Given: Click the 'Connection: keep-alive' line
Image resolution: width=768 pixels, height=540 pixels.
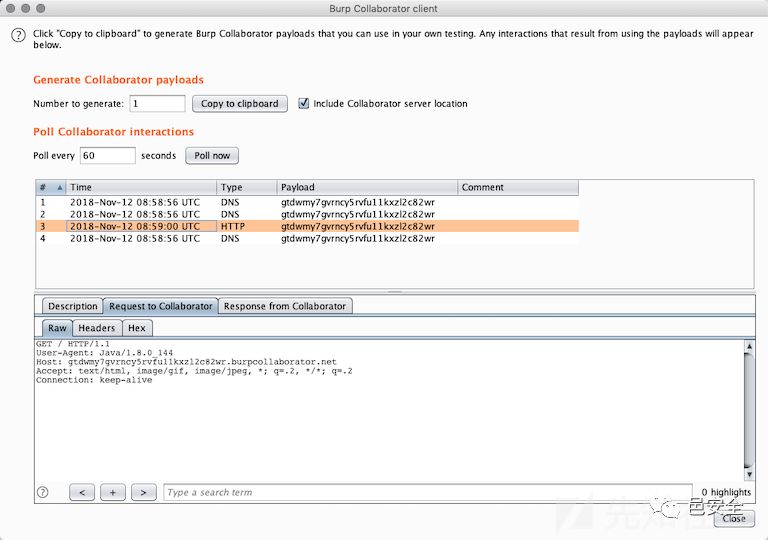Looking at the screenshot, I should pos(94,380).
